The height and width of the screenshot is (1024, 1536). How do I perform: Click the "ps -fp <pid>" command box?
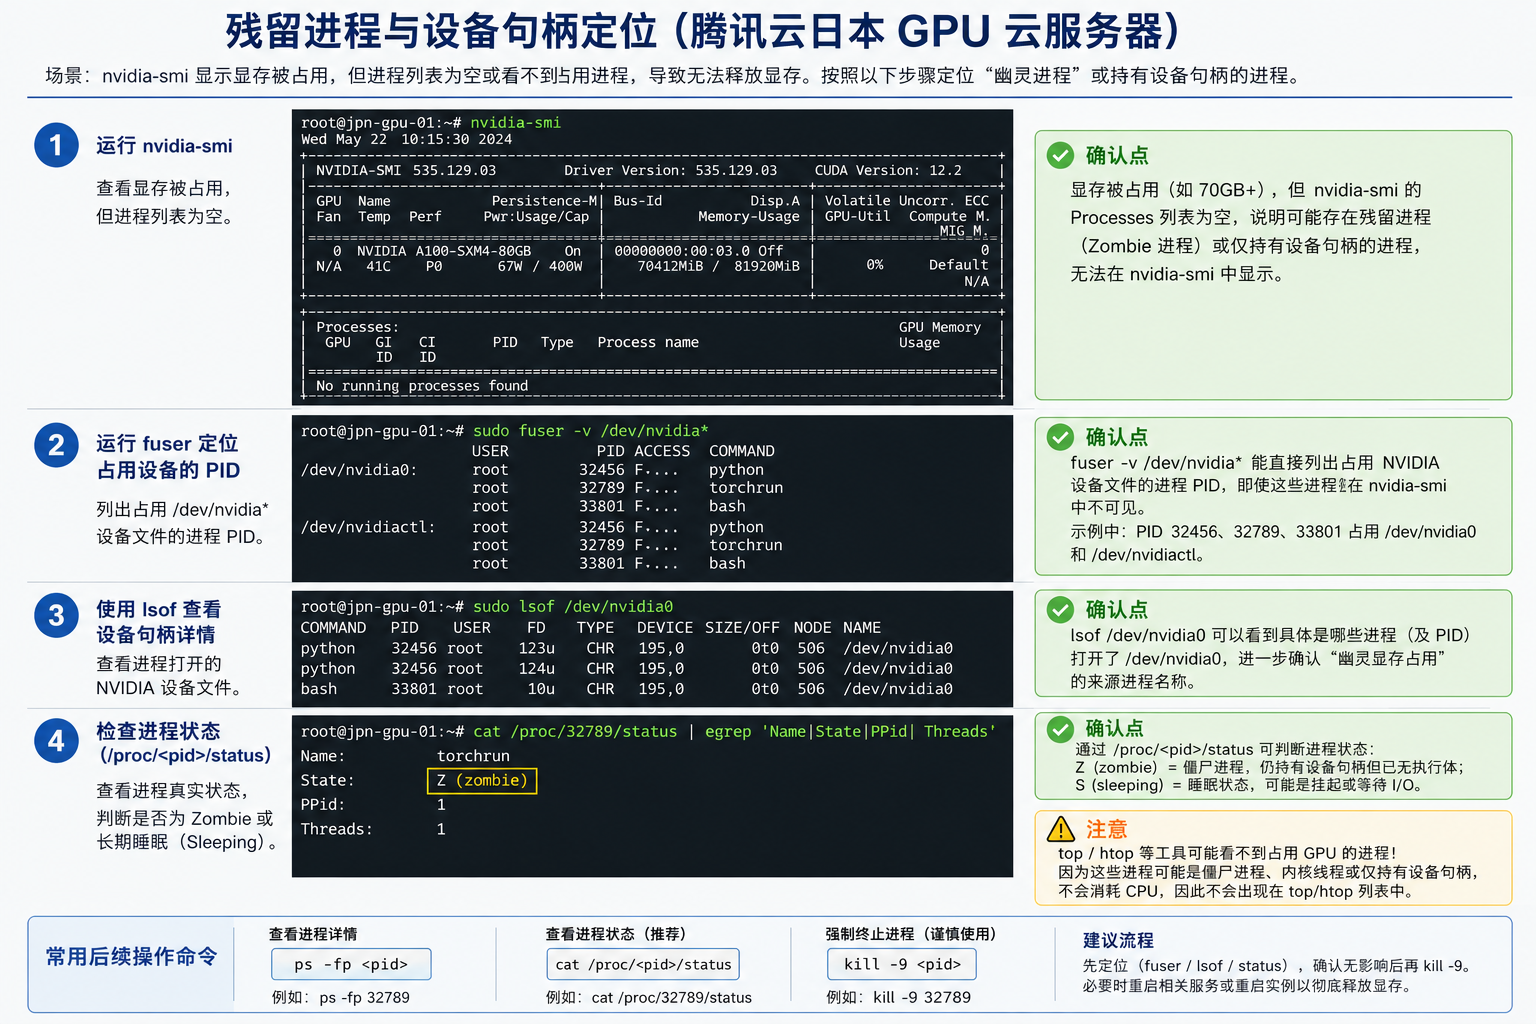pos(351,964)
